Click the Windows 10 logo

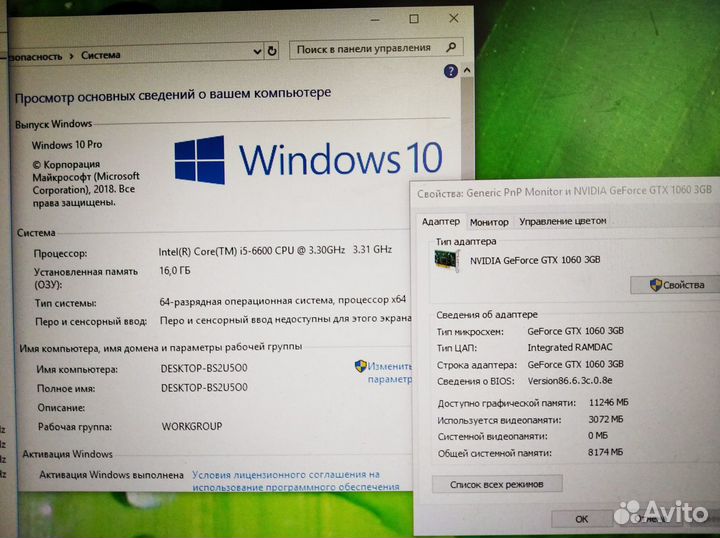click(x=309, y=159)
